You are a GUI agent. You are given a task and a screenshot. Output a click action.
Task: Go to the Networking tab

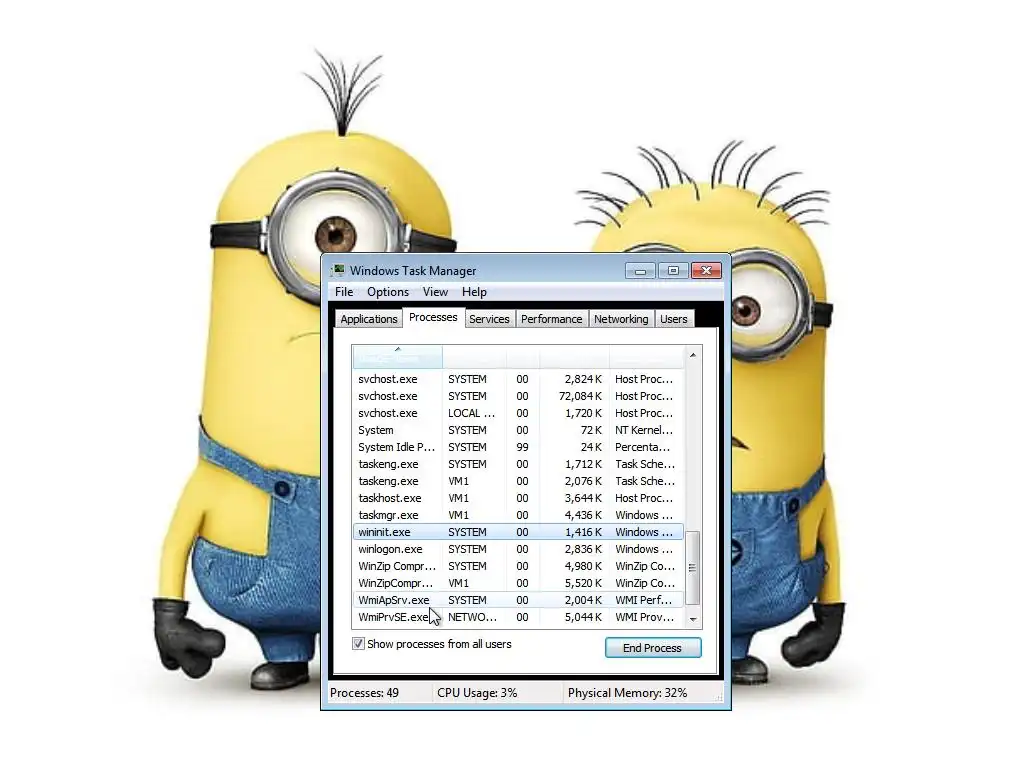coord(621,319)
